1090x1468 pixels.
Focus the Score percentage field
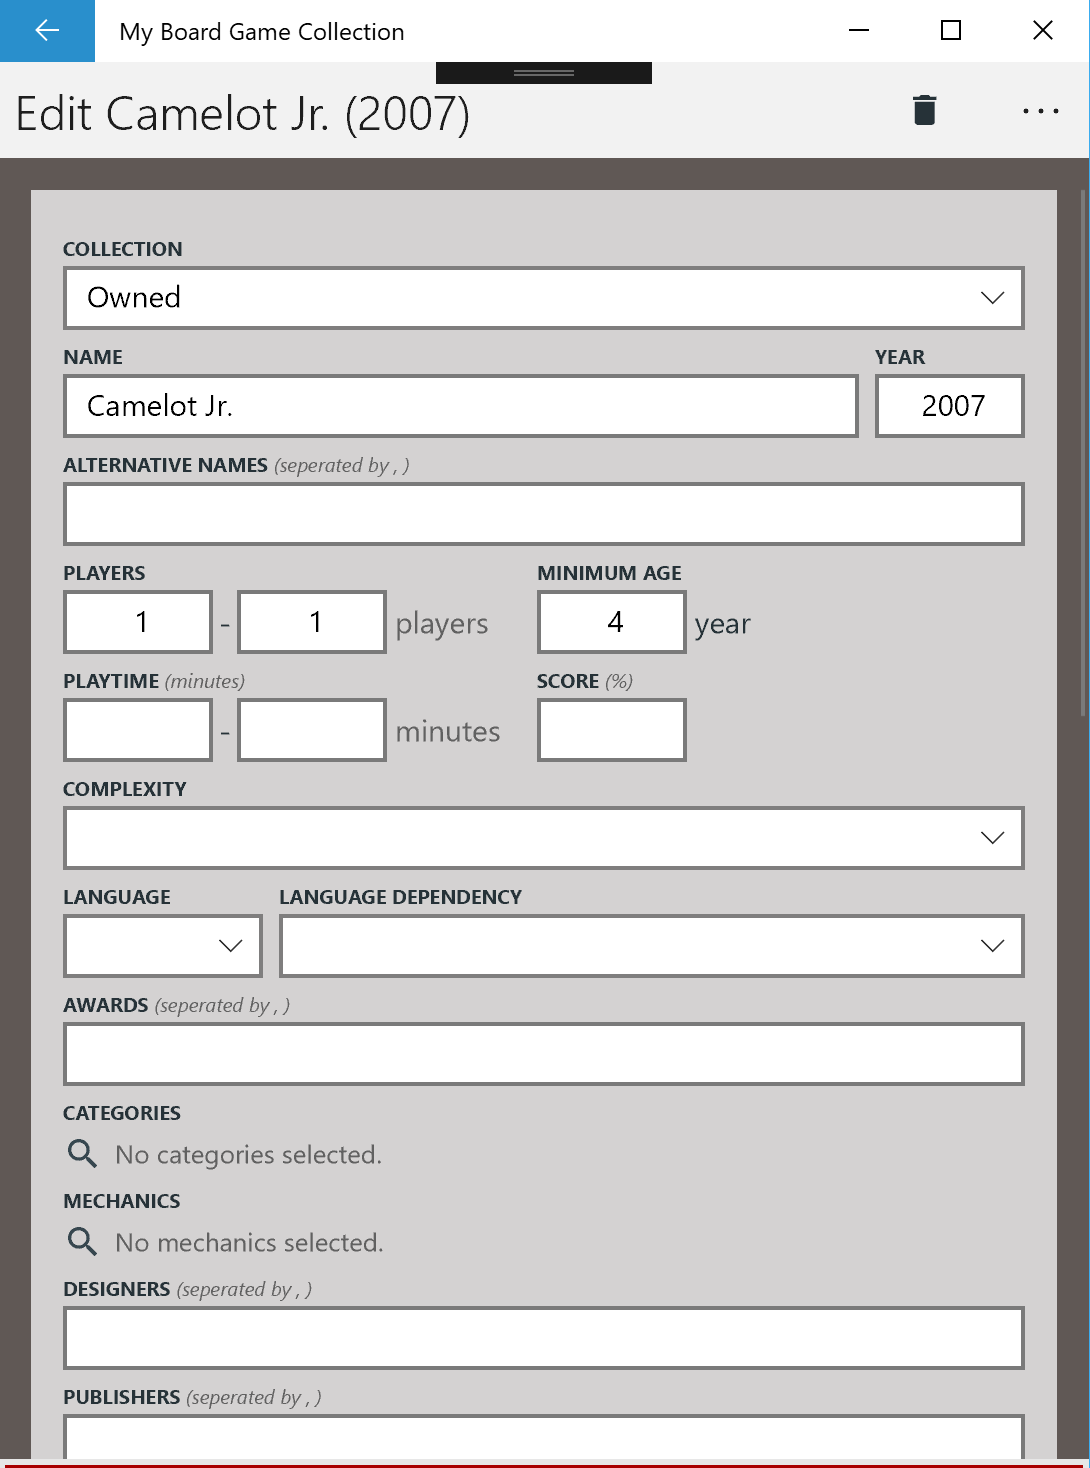pyautogui.click(x=612, y=730)
